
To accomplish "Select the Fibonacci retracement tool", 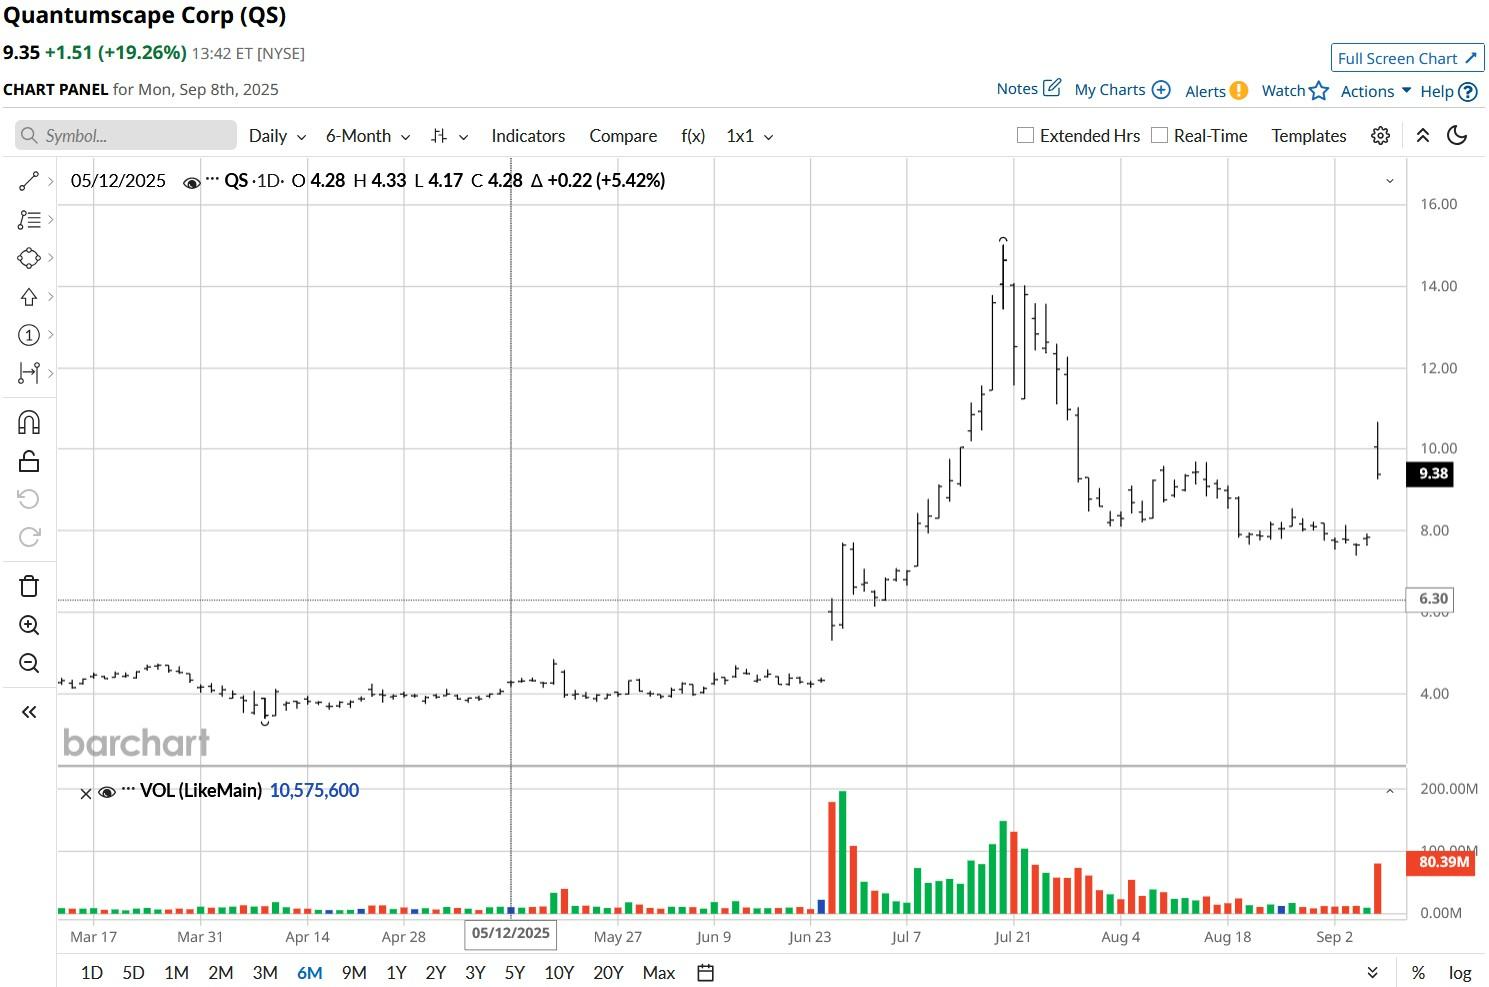I will click(x=29, y=219).
